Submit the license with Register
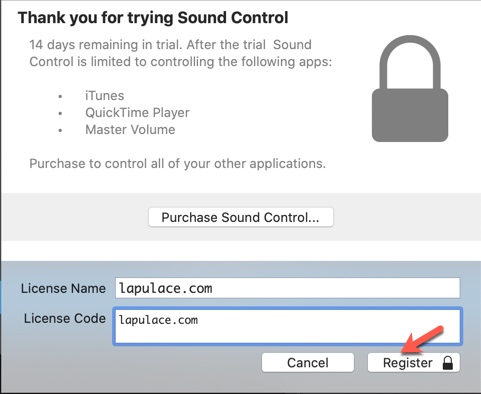This screenshot has width=481, height=394. [414, 363]
